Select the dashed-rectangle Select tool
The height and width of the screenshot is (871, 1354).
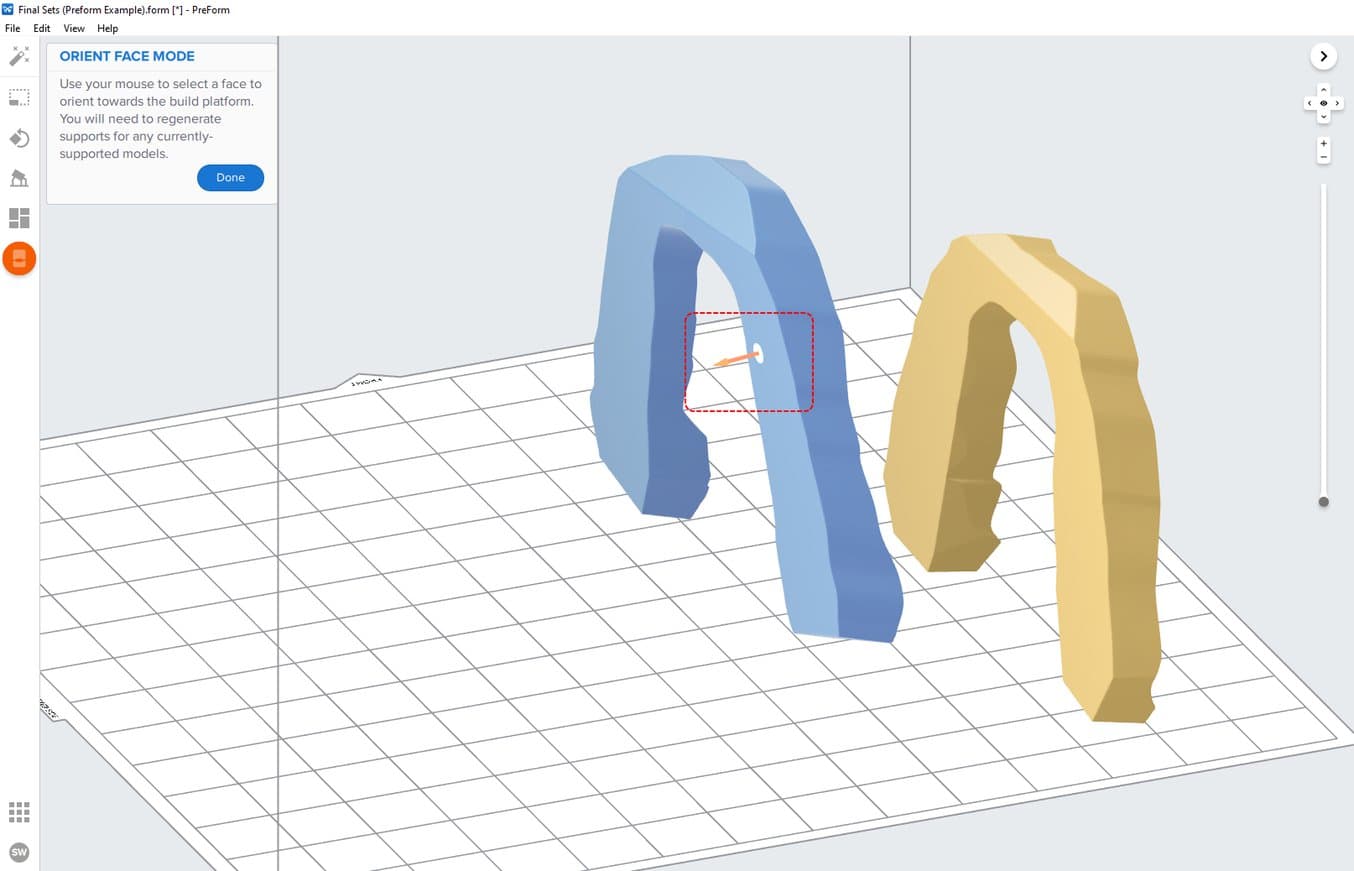pyautogui.click(x=19, y=97)
